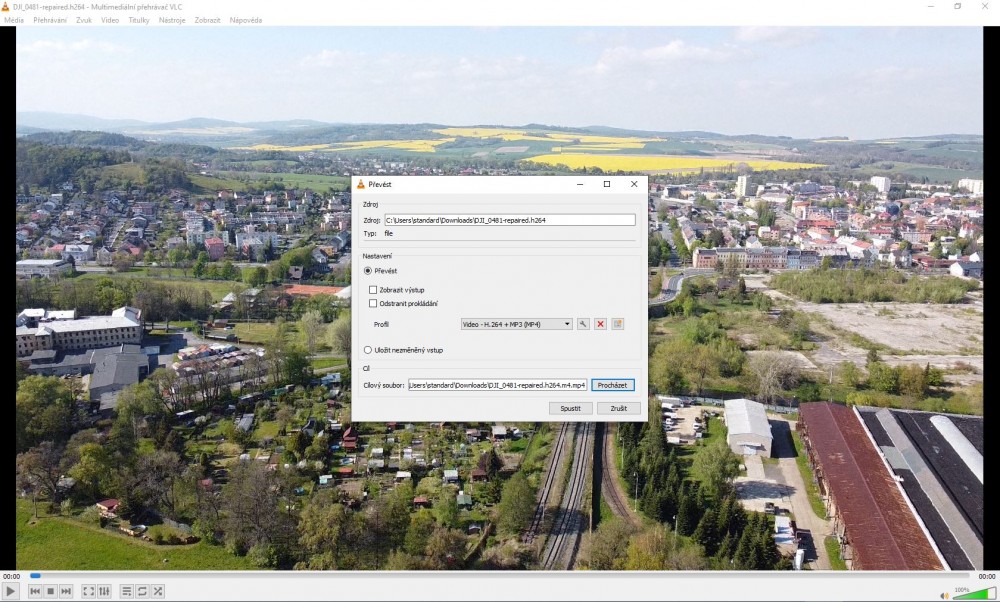1000x602 pixels.
Task: Enable shuffle random playback icon
Action: [x=158, y=591]
